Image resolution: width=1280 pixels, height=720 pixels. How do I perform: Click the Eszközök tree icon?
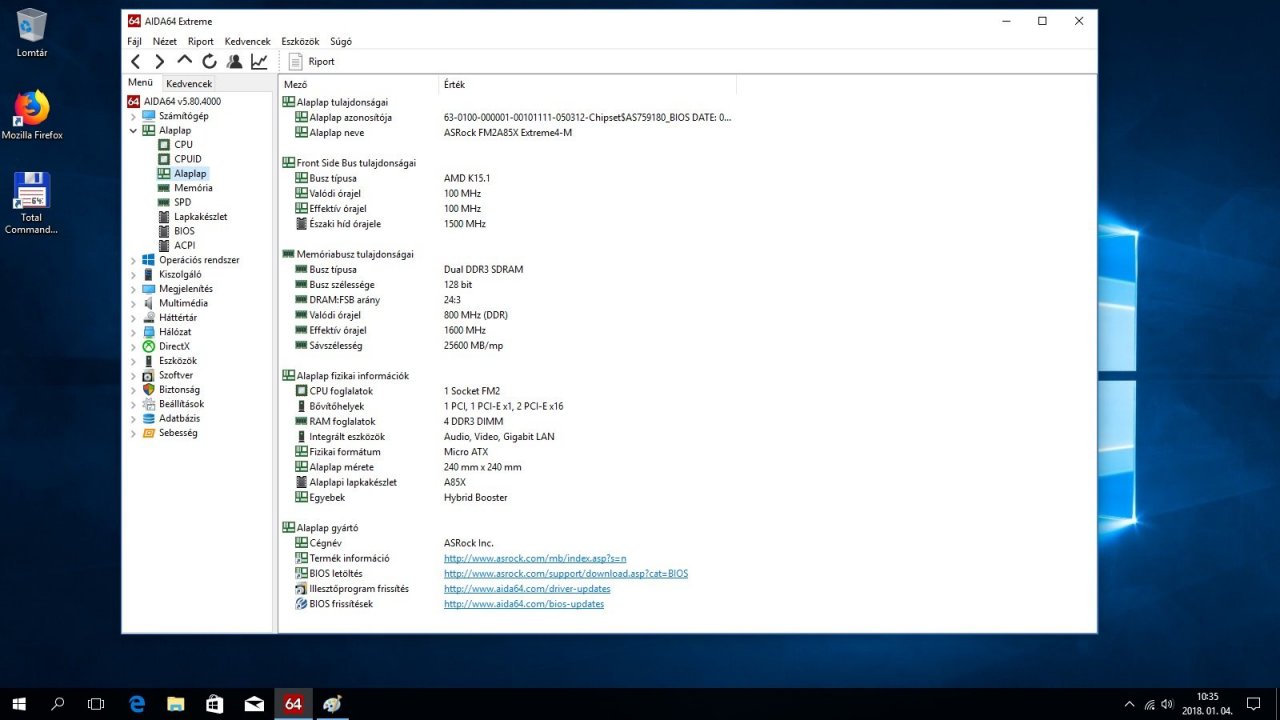coord(149,361)
